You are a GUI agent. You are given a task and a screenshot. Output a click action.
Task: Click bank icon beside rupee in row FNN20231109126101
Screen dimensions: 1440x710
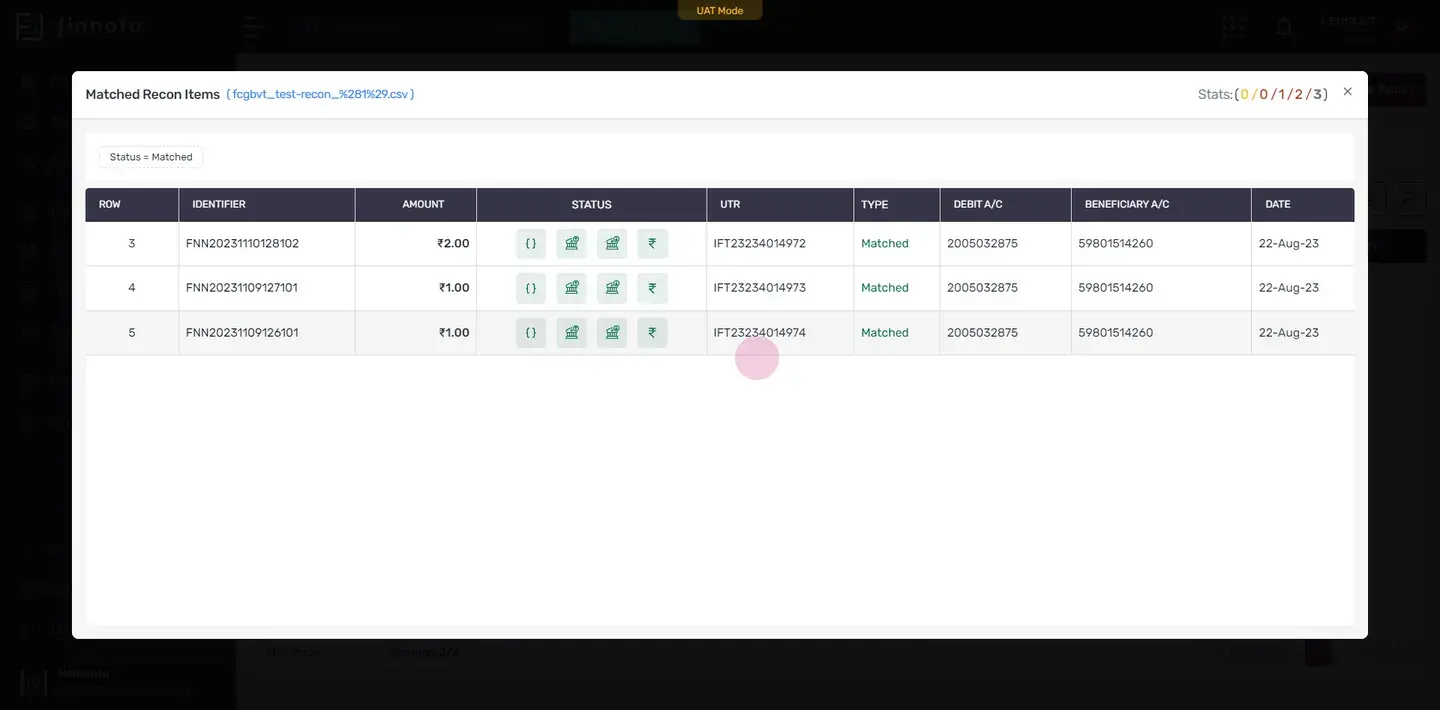[612, 332]
